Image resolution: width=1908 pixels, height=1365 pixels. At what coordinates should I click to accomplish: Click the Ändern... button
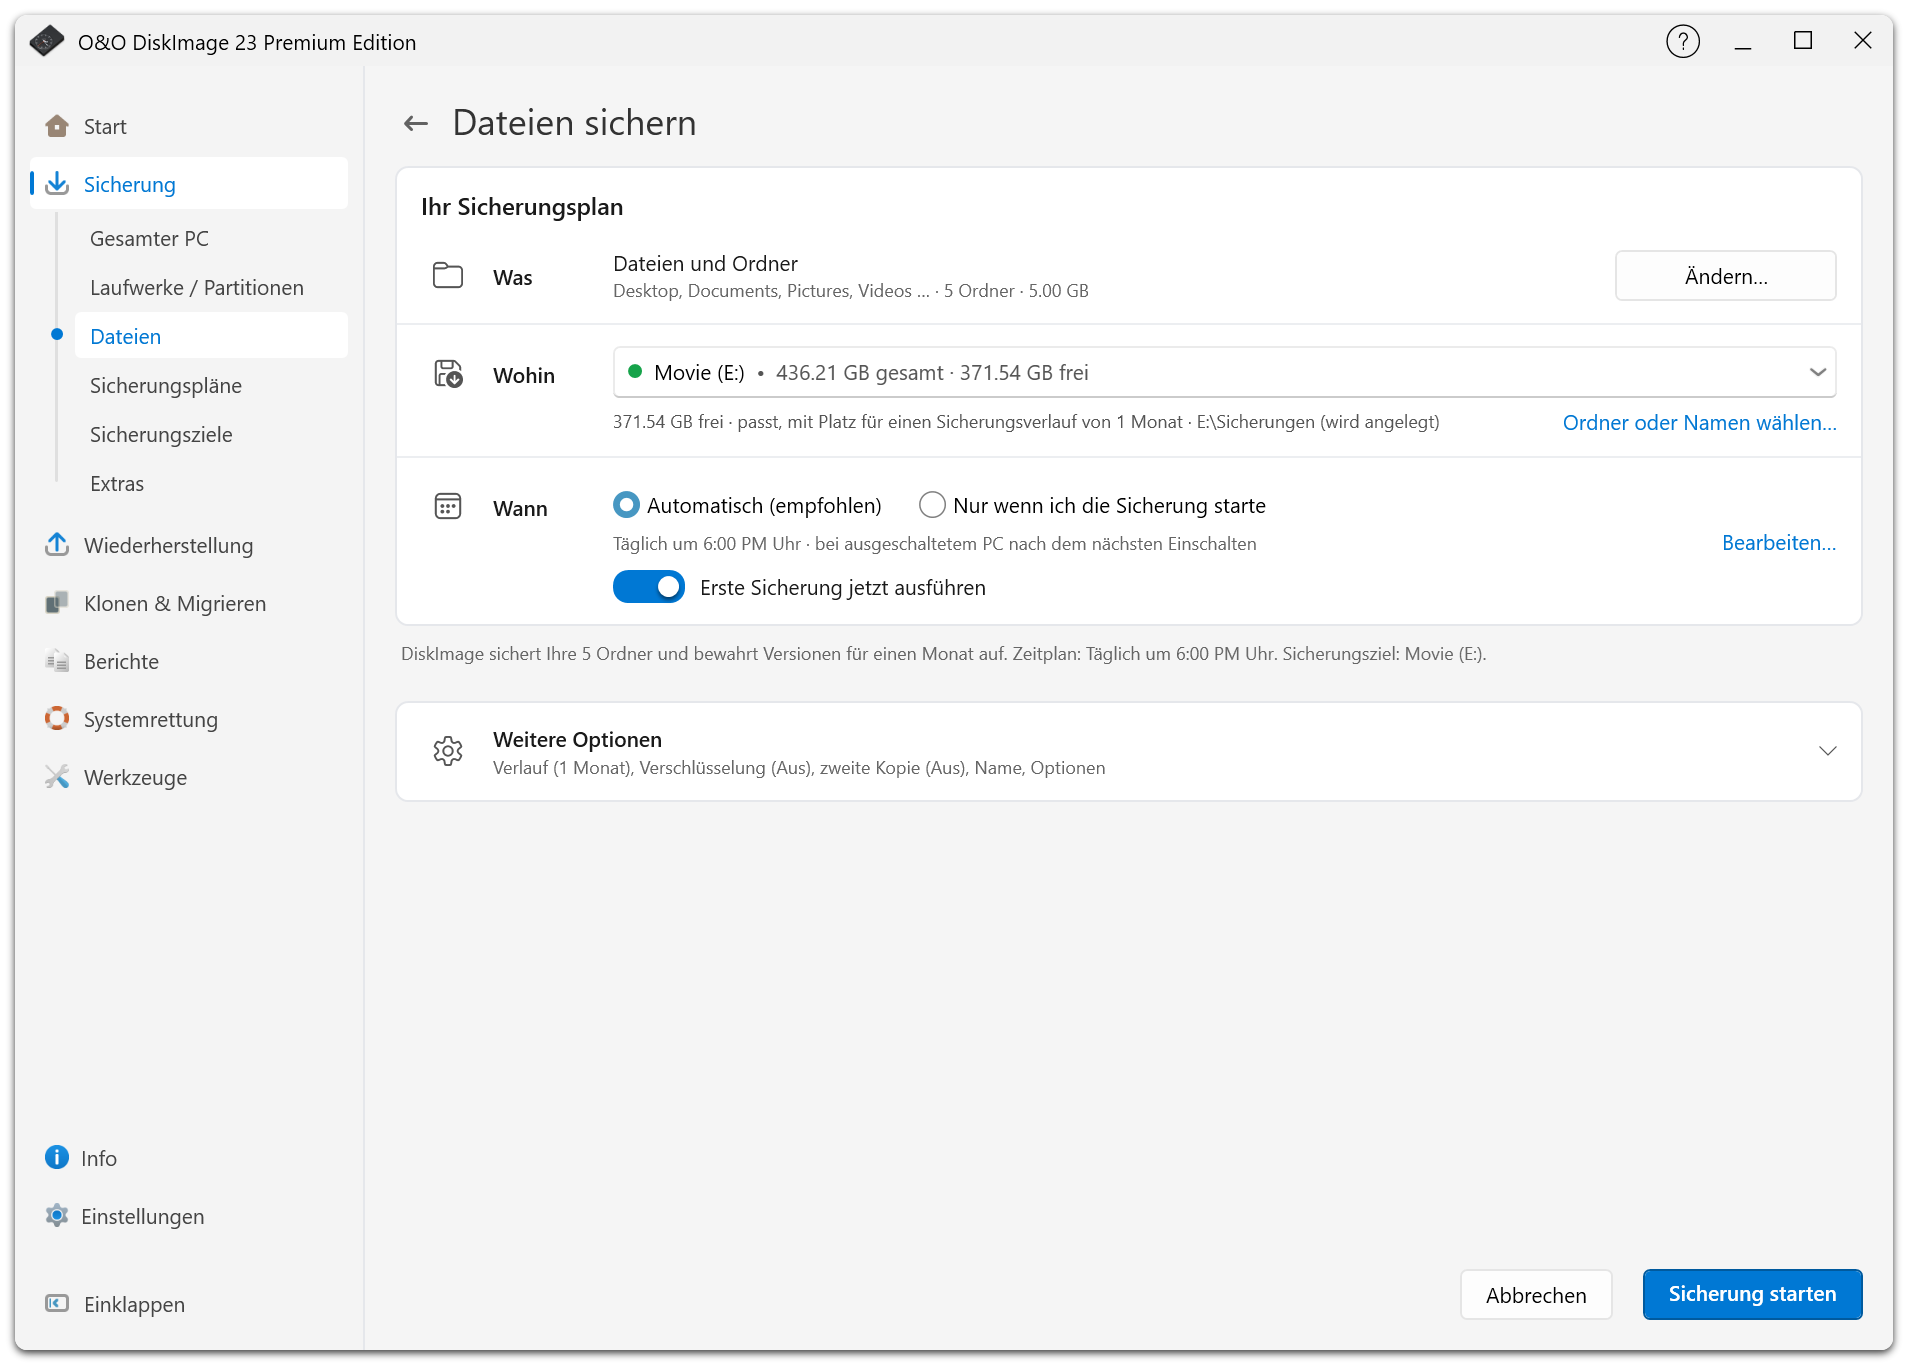coord(1726,276)
